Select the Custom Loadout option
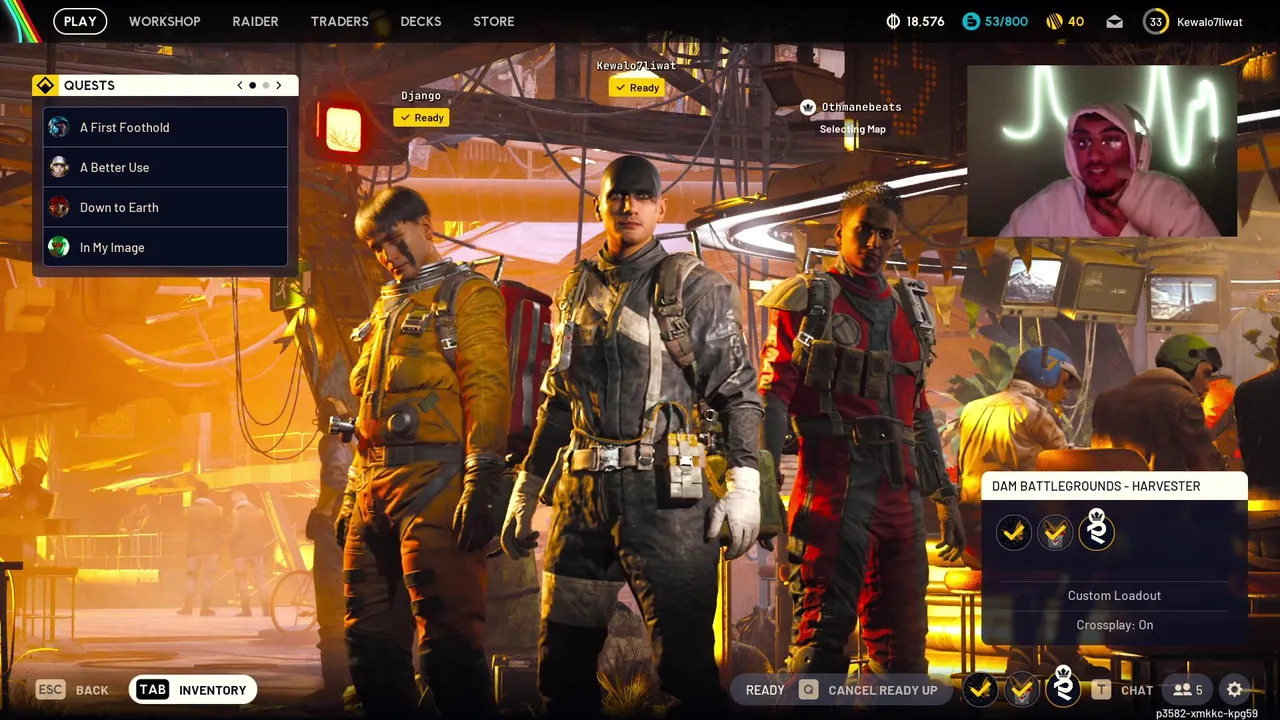This screenshot has width=1280, height=720. tap(1114, 595)
